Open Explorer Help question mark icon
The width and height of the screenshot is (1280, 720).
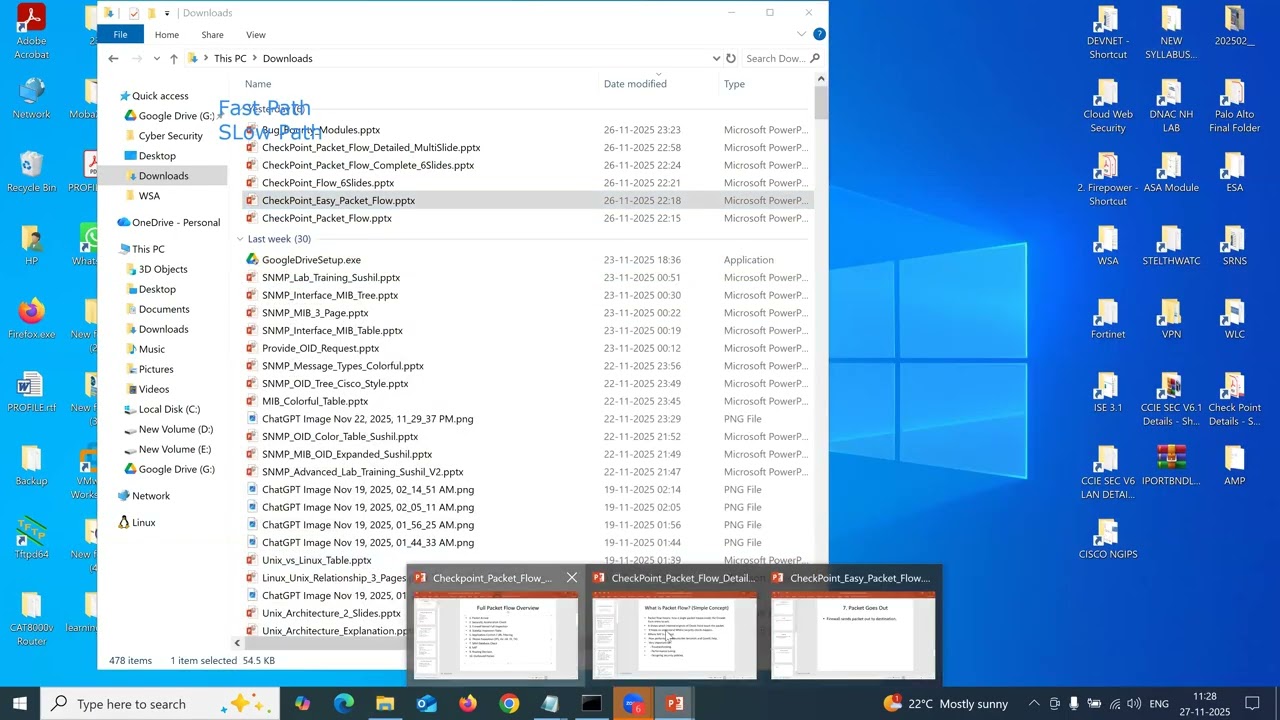[819, 34]
